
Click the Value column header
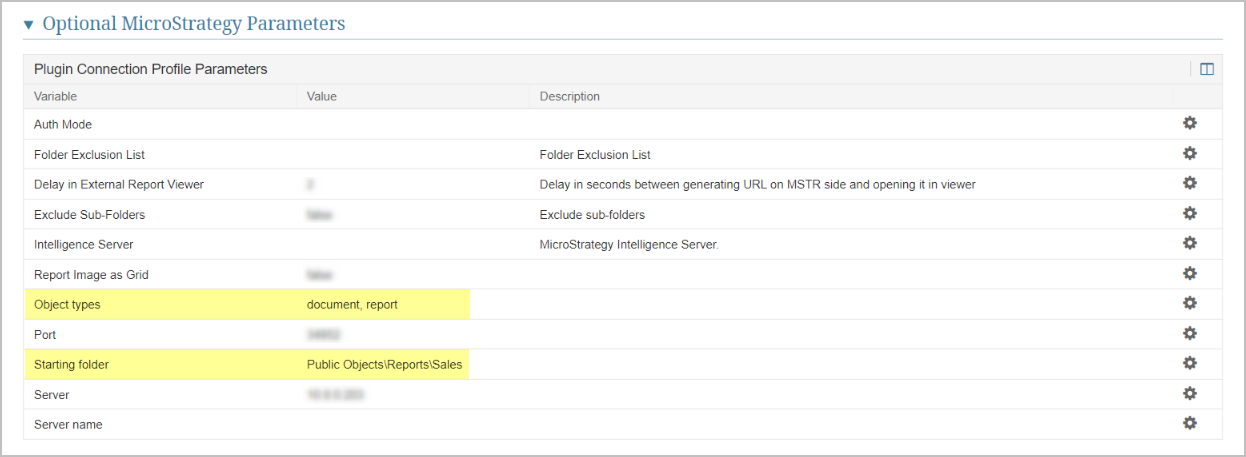tap(322, 97)
